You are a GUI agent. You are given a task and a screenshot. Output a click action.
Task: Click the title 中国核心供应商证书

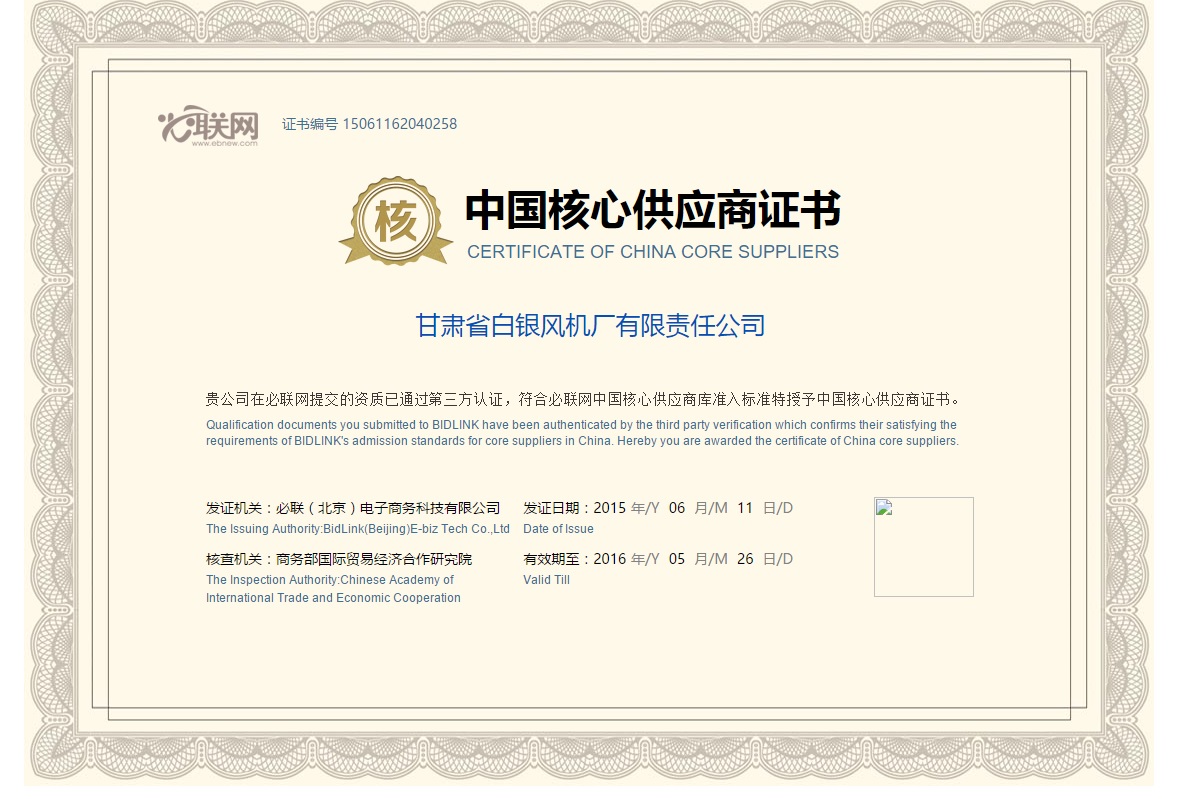click(653, 209)
